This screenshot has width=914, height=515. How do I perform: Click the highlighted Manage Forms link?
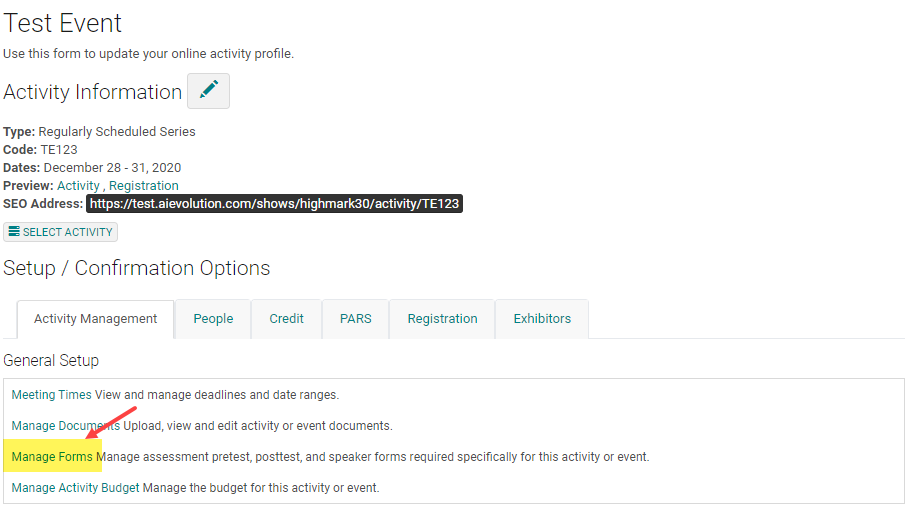(x=52, y=457)
